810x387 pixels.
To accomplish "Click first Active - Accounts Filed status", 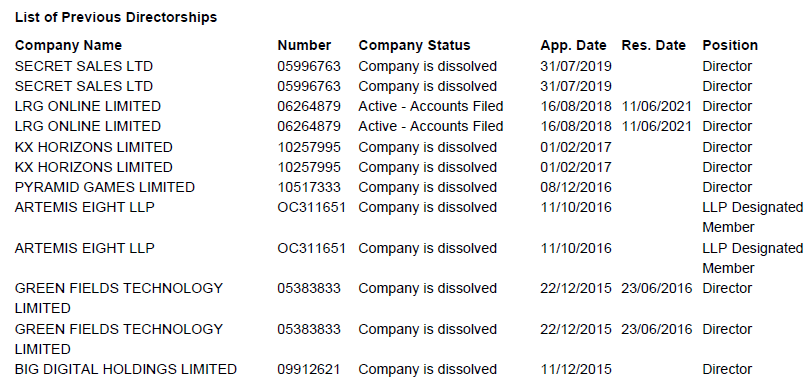I will pyautogui.click(x=431, y=106).
